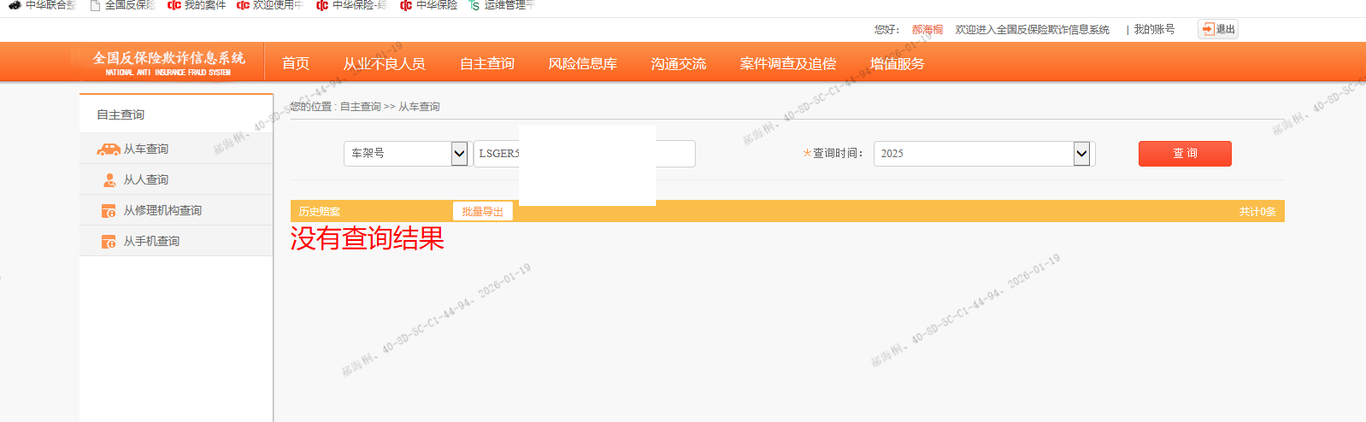Screen dimensions: 1366x422
Task: Open the 风险信息库 navigation menu
Action: (x=582, y=64)
